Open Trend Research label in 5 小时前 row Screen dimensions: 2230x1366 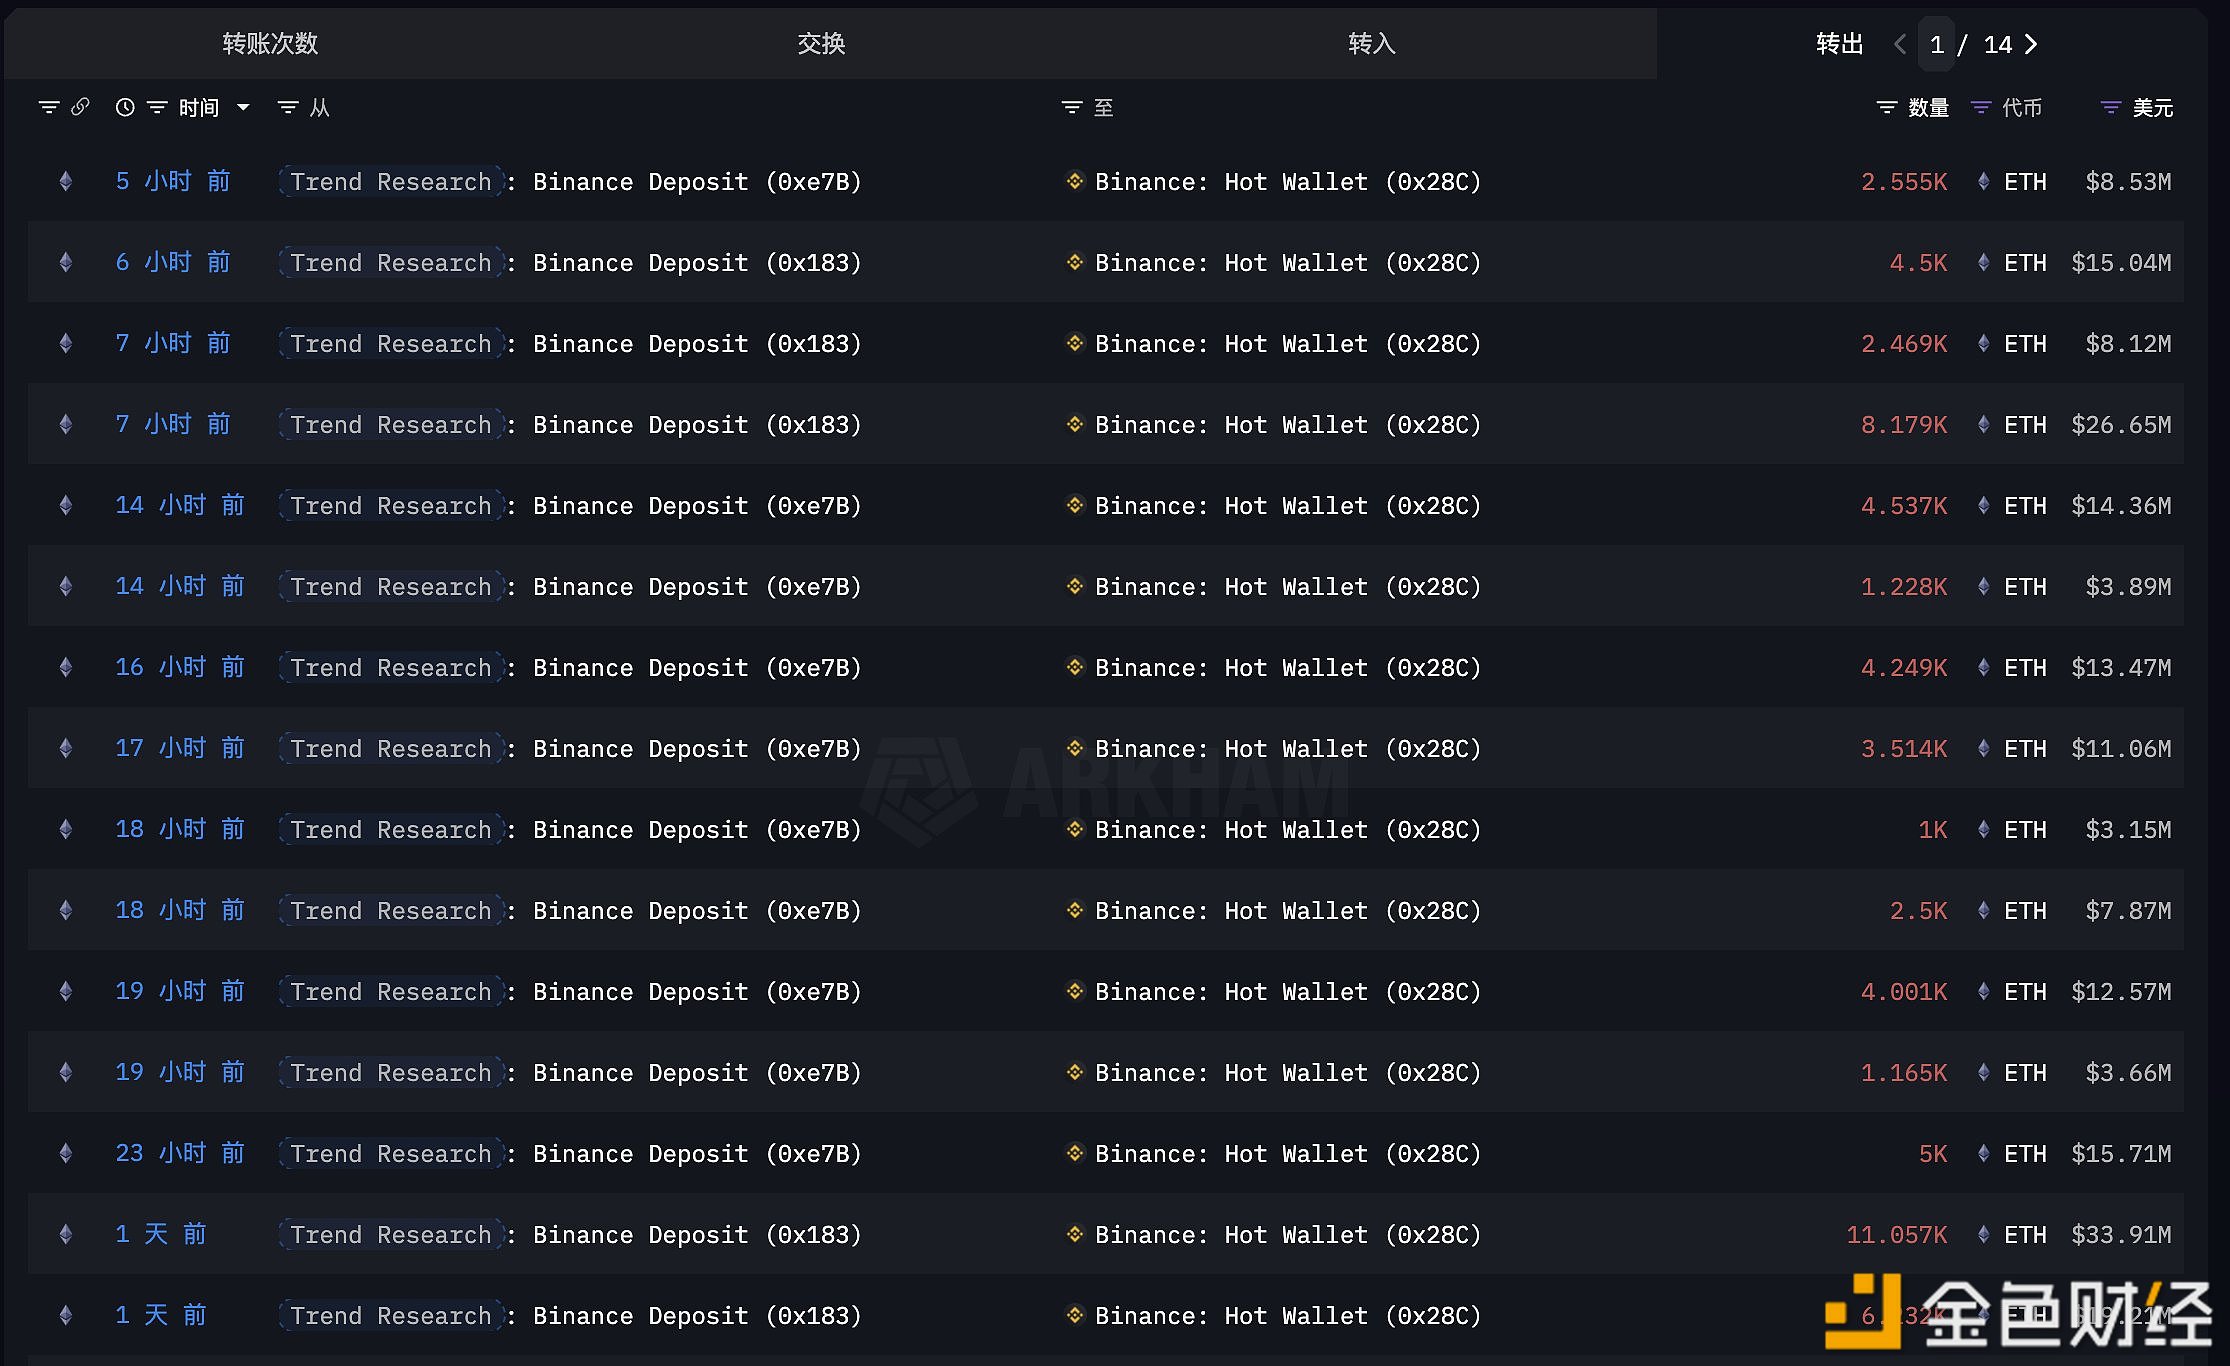pos(390,181)
